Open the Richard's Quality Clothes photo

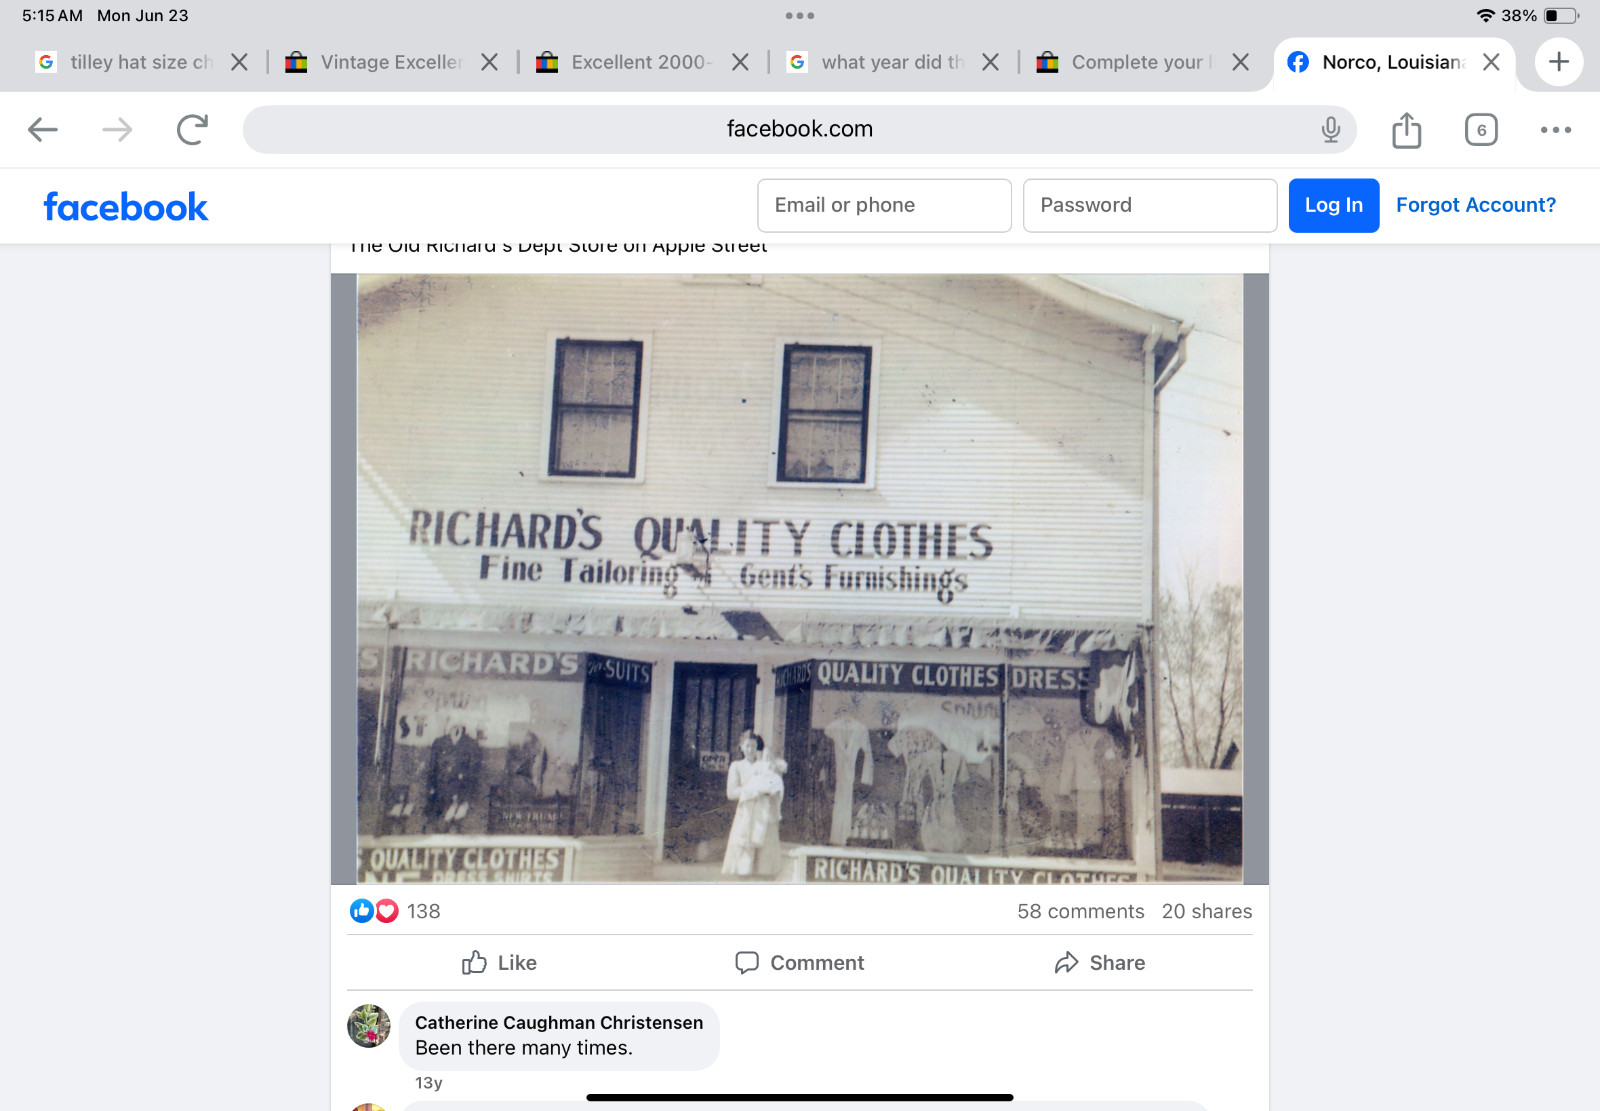(800, 579)
